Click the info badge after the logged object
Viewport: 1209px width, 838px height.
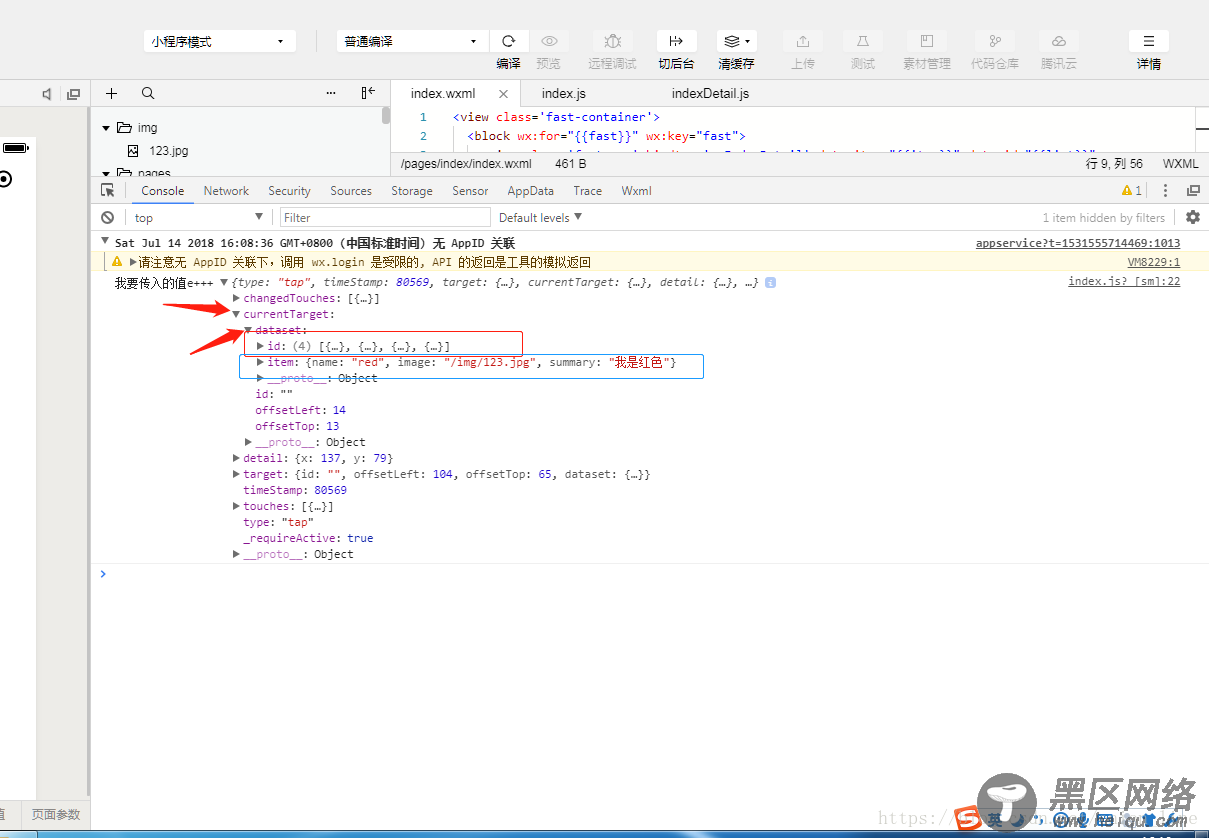click(x=771, y=283)
